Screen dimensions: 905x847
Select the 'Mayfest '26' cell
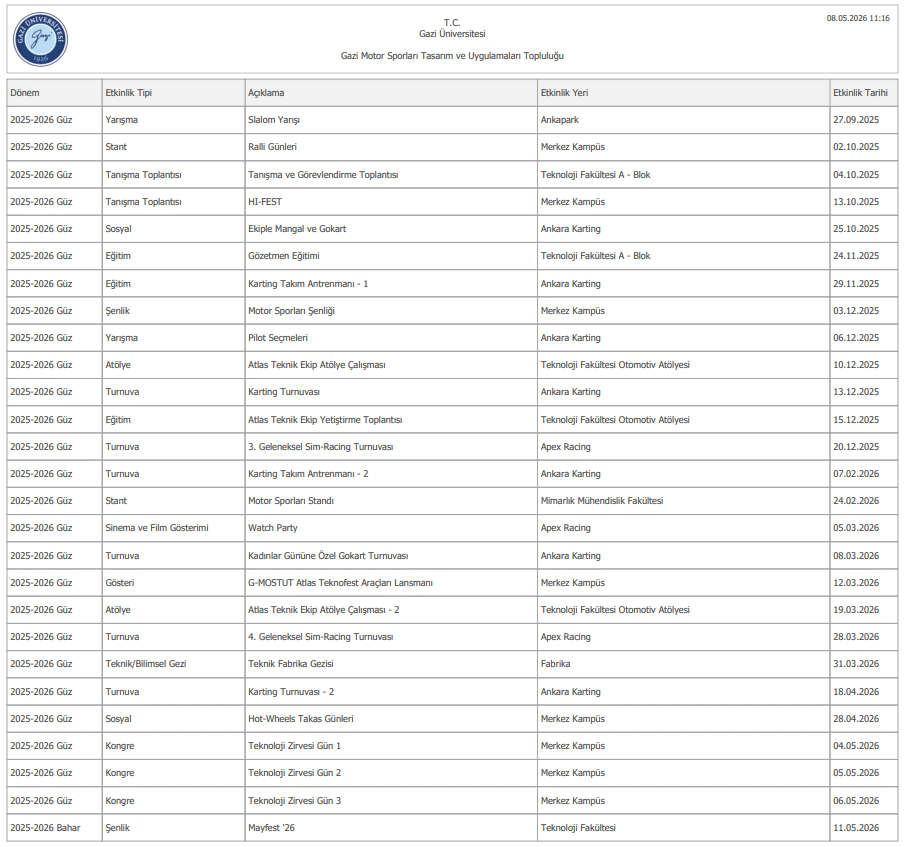(391, 829)
